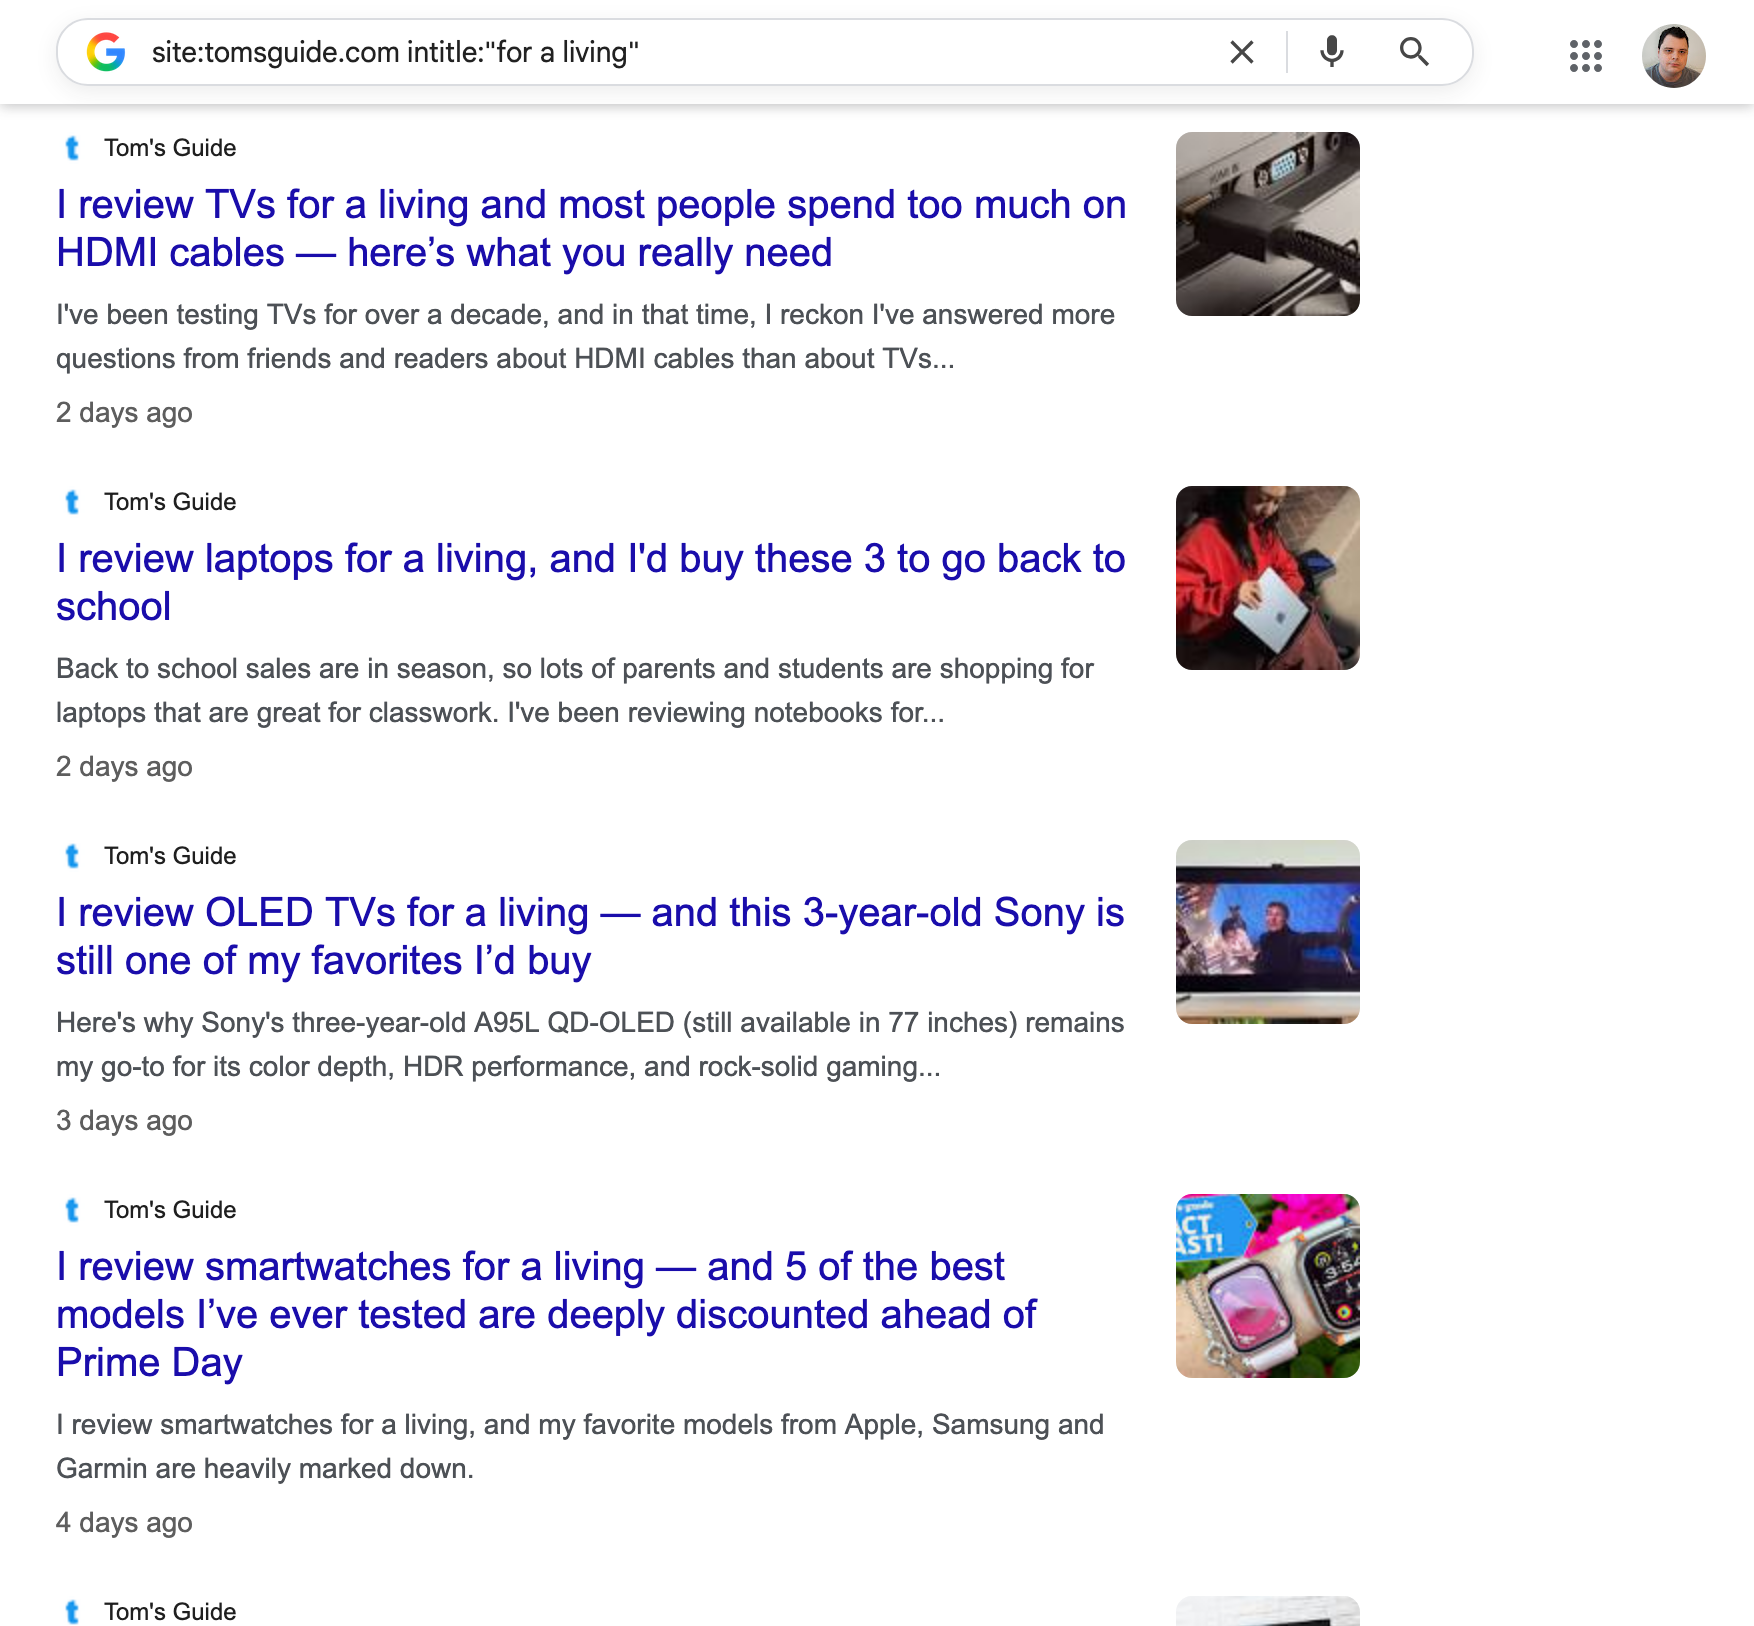Image resolution: width=1754 pixels, height=1626 pixels.
Task: Click Tom's Guide source name on laptops result
Action: [170, 502]
